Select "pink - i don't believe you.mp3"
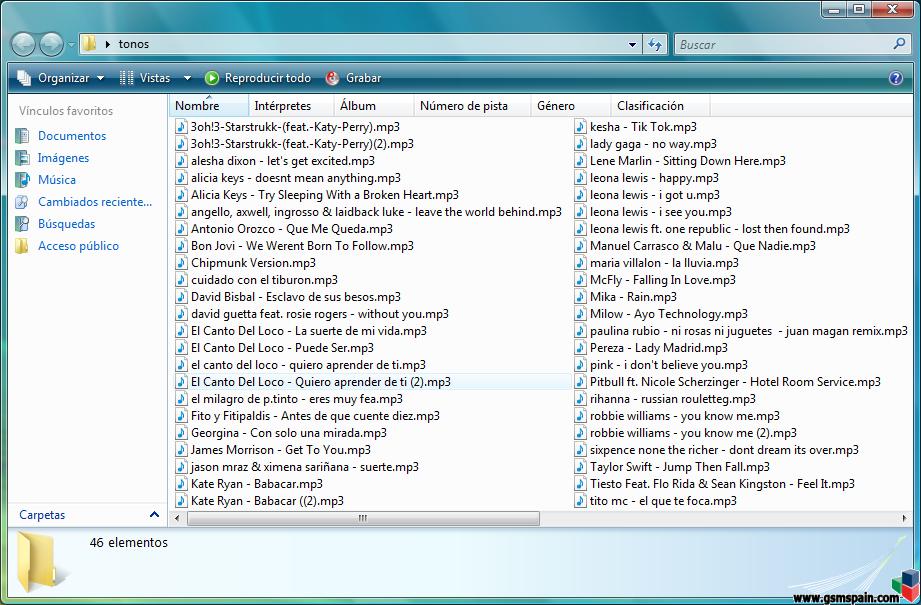Image resolution: width=921 pixels, height=605 pixels. (669, 365)
